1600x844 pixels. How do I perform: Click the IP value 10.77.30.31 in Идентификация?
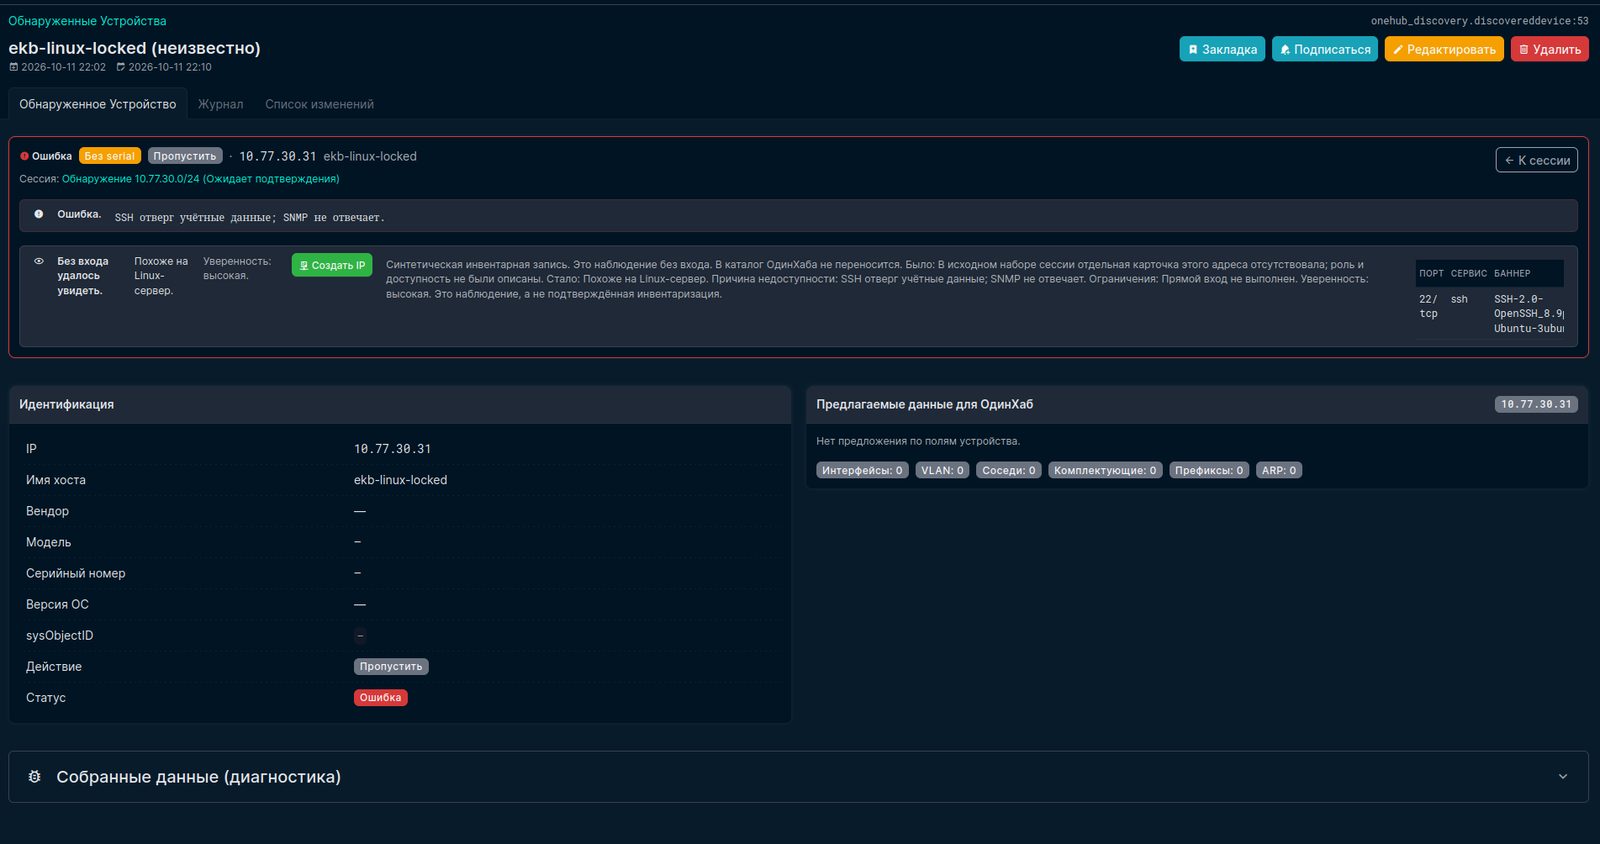(392, 449)
